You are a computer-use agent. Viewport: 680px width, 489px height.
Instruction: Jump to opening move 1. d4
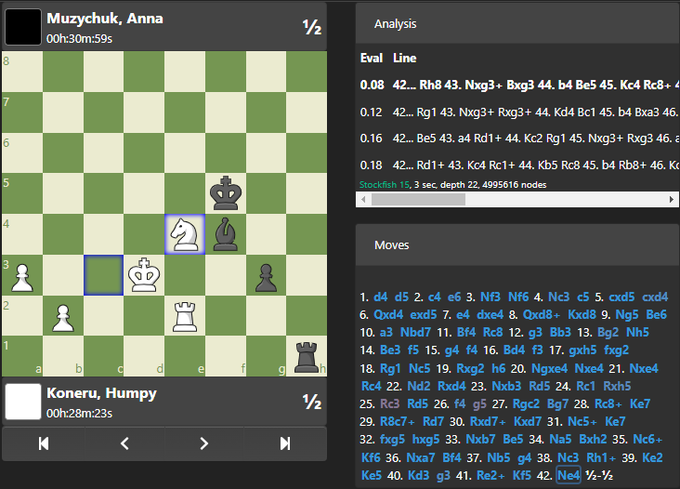pos(377,297)
